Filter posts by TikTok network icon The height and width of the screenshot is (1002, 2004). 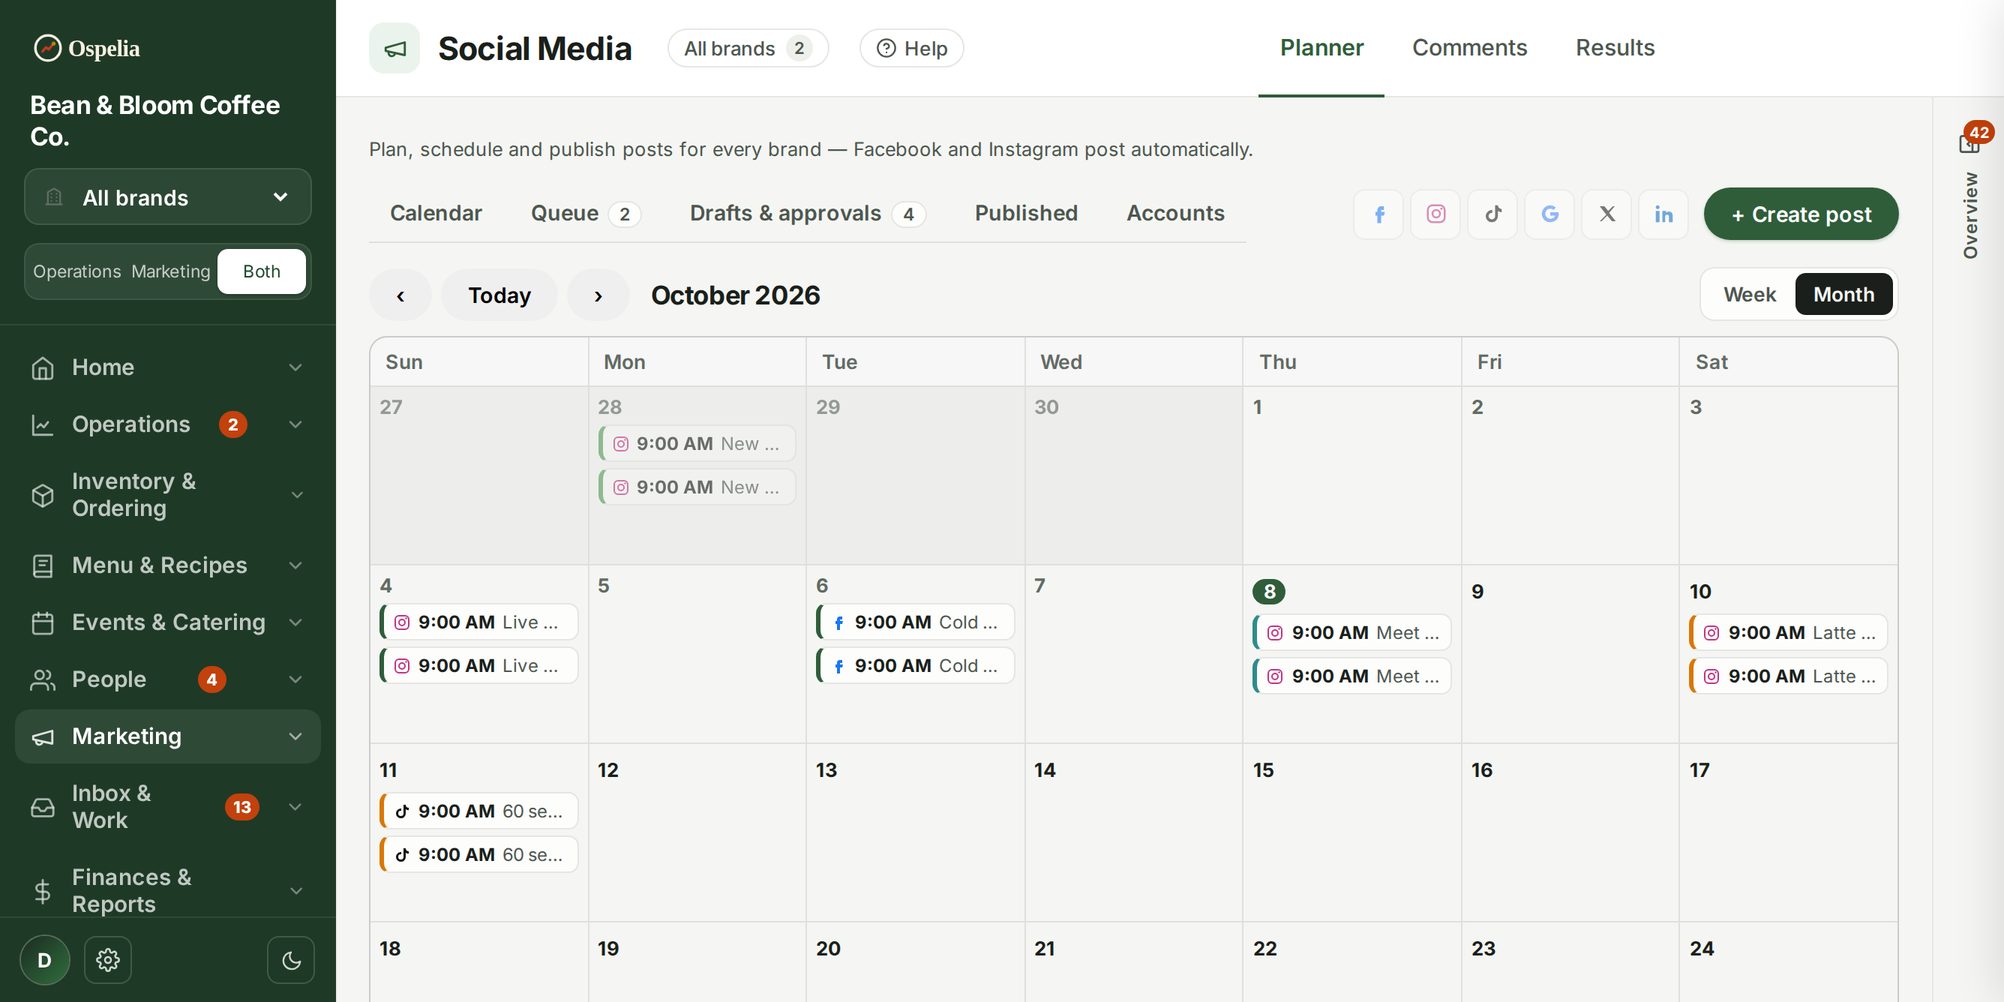[1493, 214]
